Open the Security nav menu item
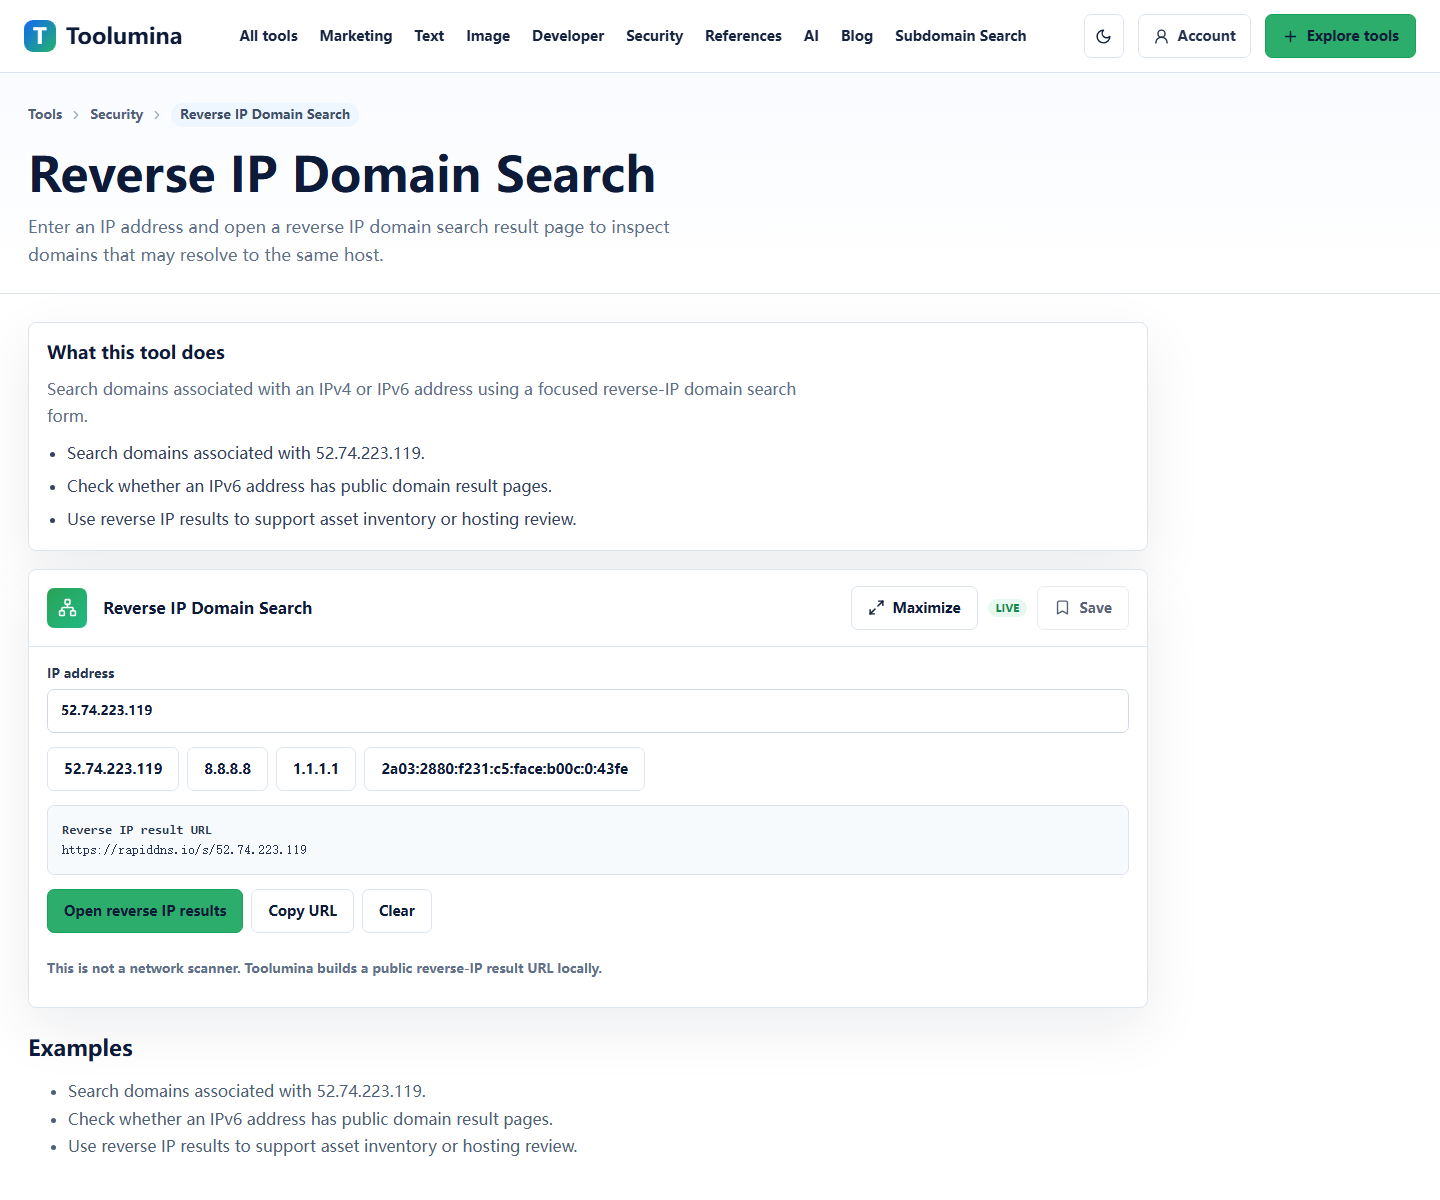 pos(654,36)
